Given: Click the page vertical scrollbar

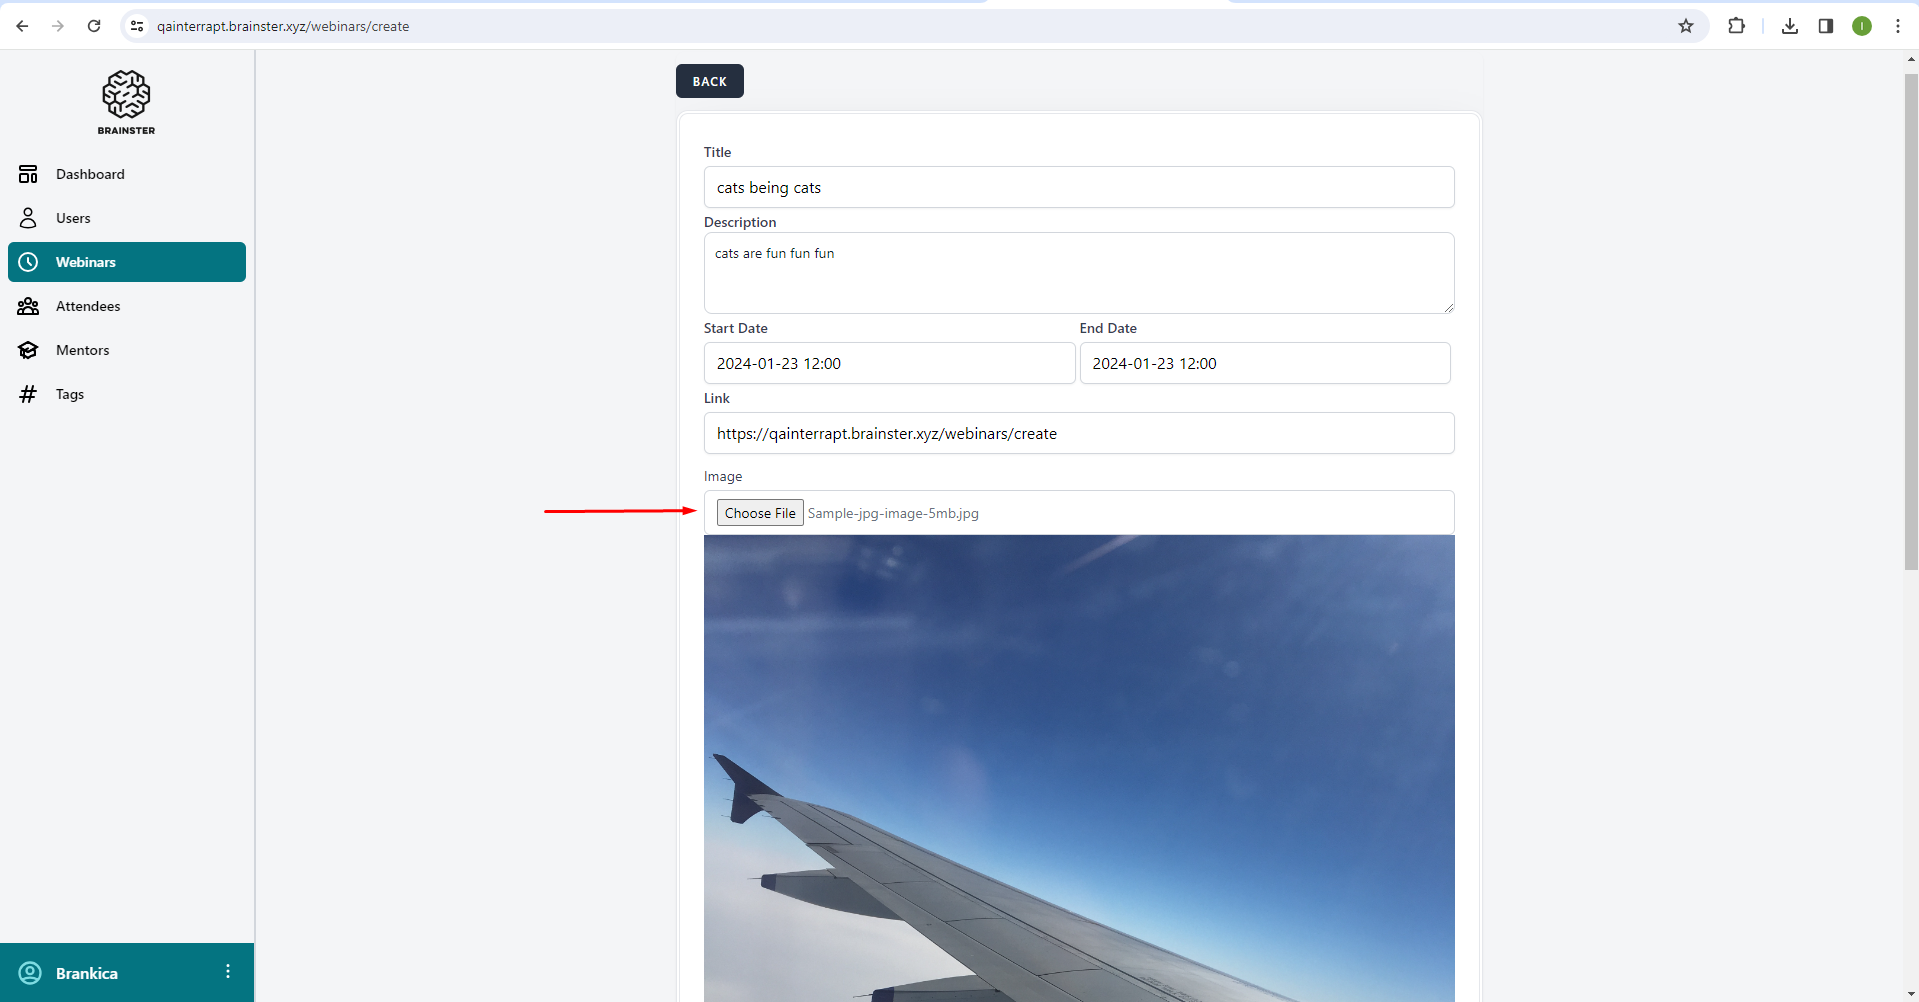Looking at the screenshot, I should tap(1911, 322).
